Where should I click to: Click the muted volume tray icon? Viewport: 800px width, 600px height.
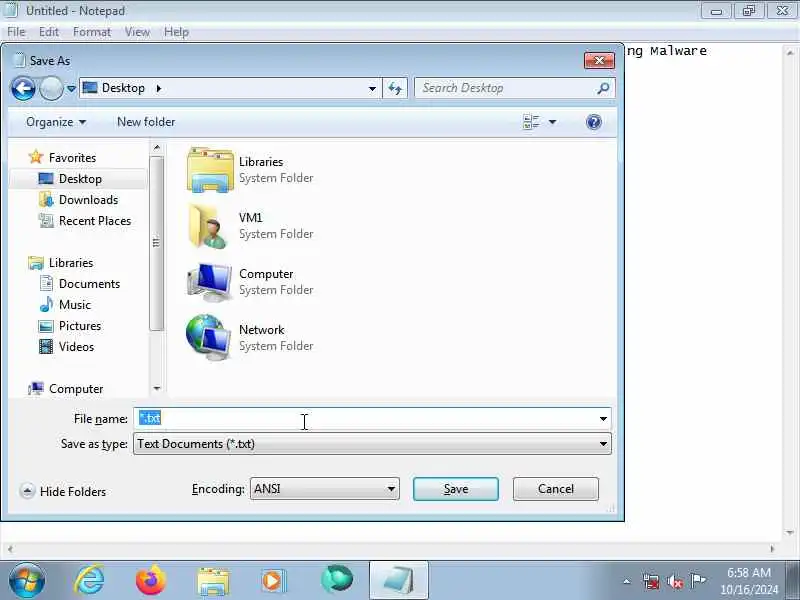coord(674,581)
